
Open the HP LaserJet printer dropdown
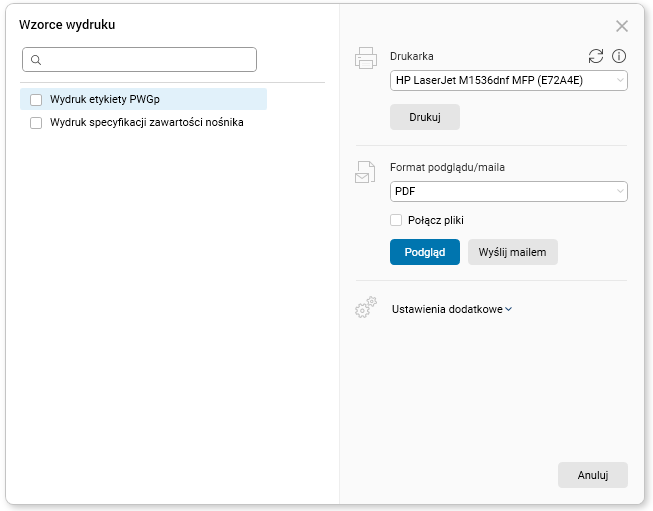[508, 80]
